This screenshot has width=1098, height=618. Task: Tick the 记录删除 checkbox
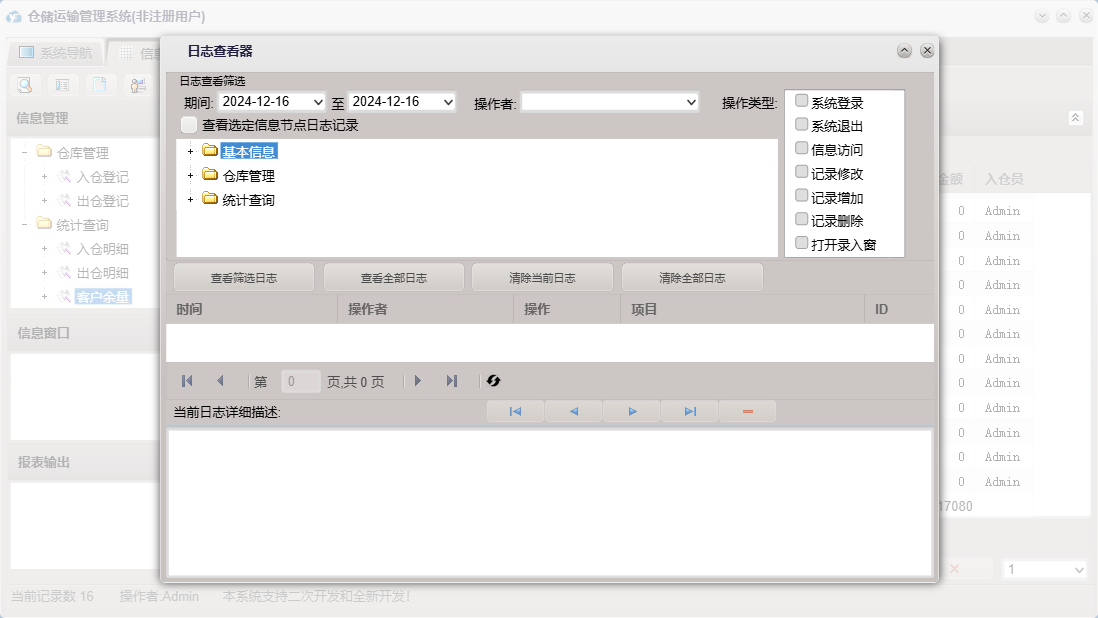point(802,220)
